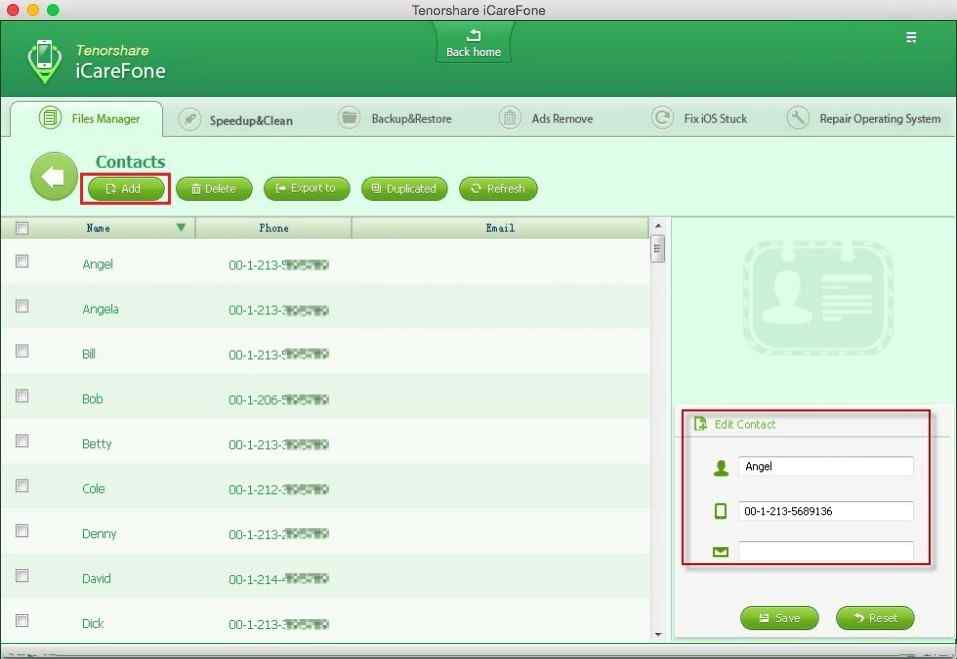Click the Name column sort arrow
This screenshot has height=659, width=957.
point(181,227)
